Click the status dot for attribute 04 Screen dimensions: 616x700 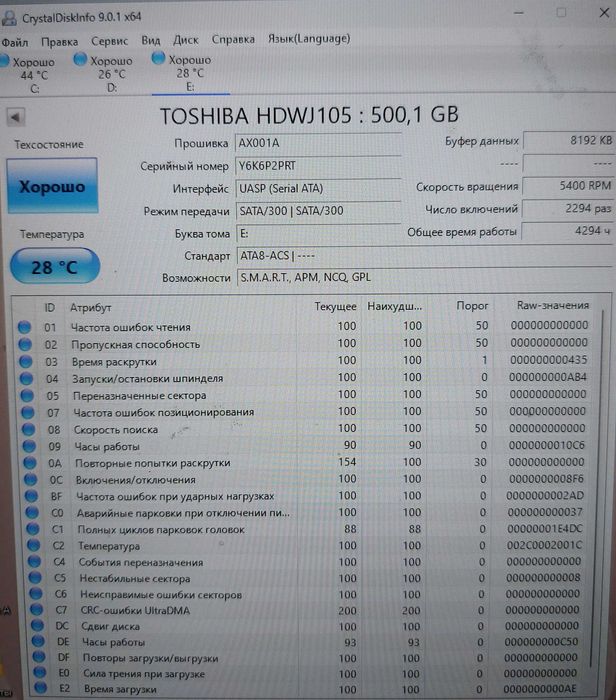(26, 379)
